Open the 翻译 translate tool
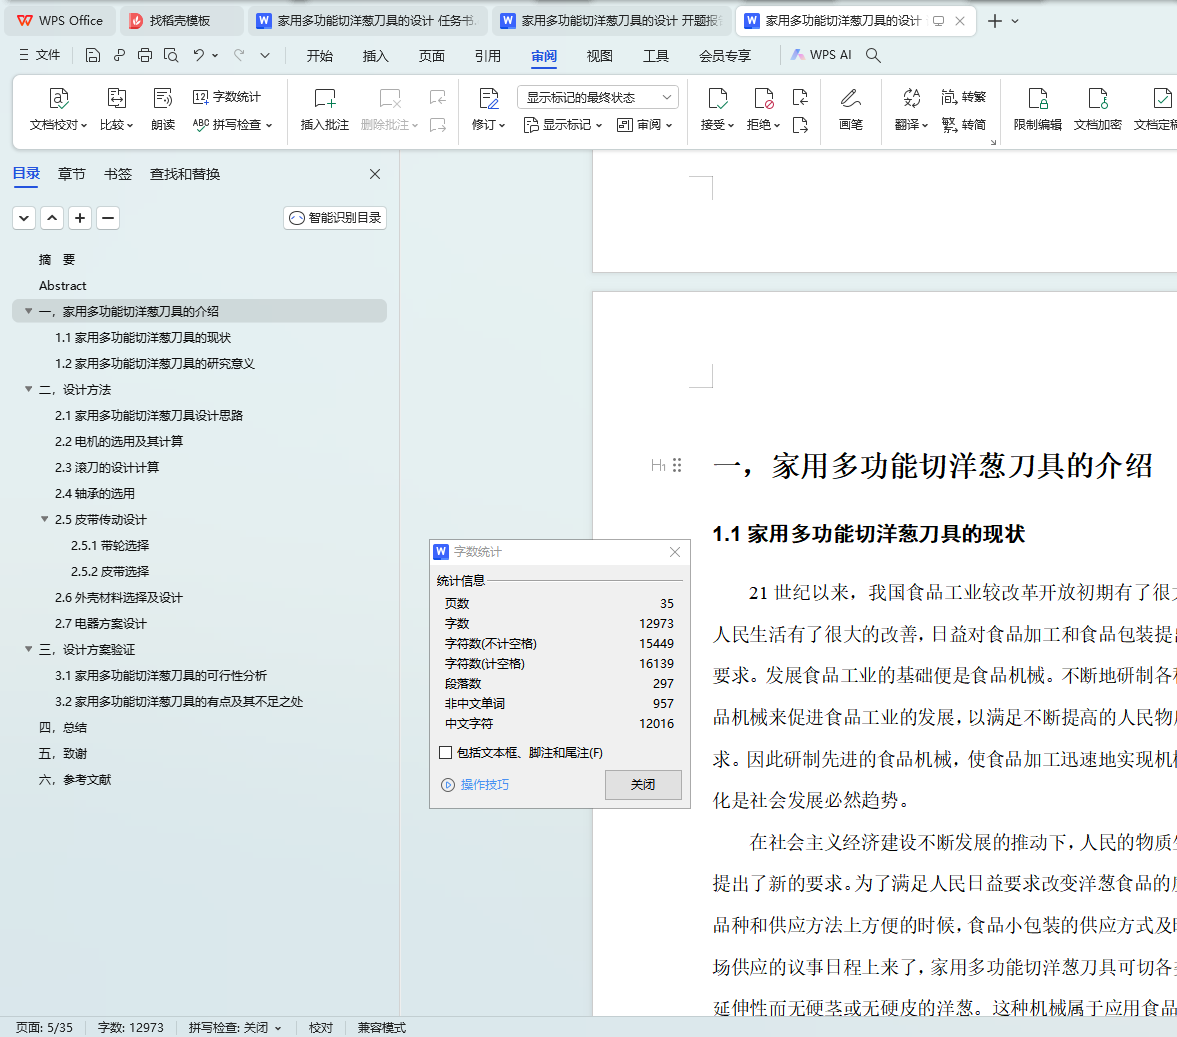1177x1037 pixels. tap(911, 110)
